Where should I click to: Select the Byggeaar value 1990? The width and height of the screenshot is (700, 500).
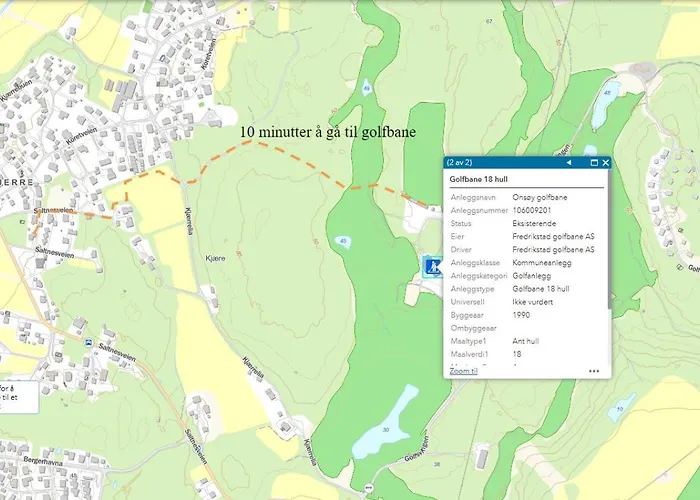pyautogui.click(x=521, y=315)
